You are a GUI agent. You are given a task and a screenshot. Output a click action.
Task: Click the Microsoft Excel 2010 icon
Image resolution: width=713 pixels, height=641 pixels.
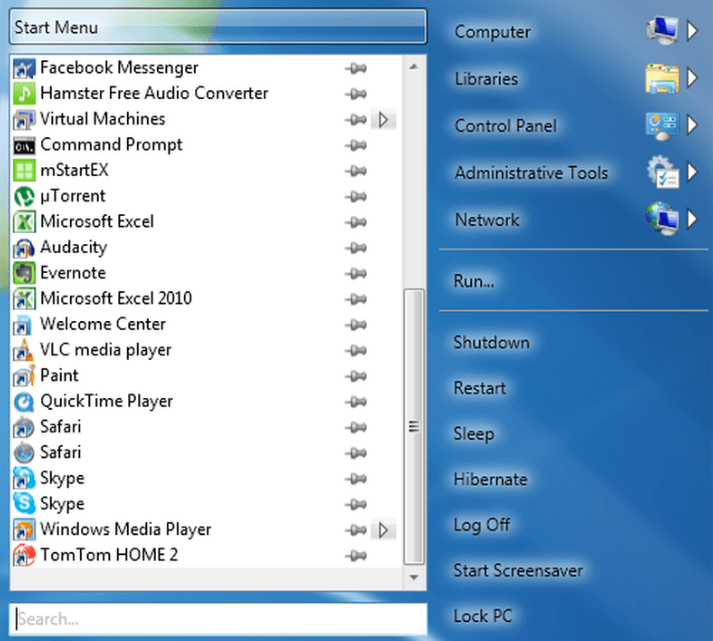point(24,299)
